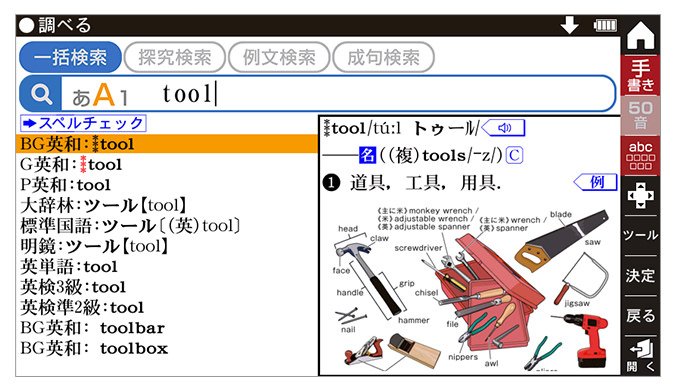Select the 成句検索 tab
Screen dimensions: 675x390
pyautogui.click(x=384, y=57)
